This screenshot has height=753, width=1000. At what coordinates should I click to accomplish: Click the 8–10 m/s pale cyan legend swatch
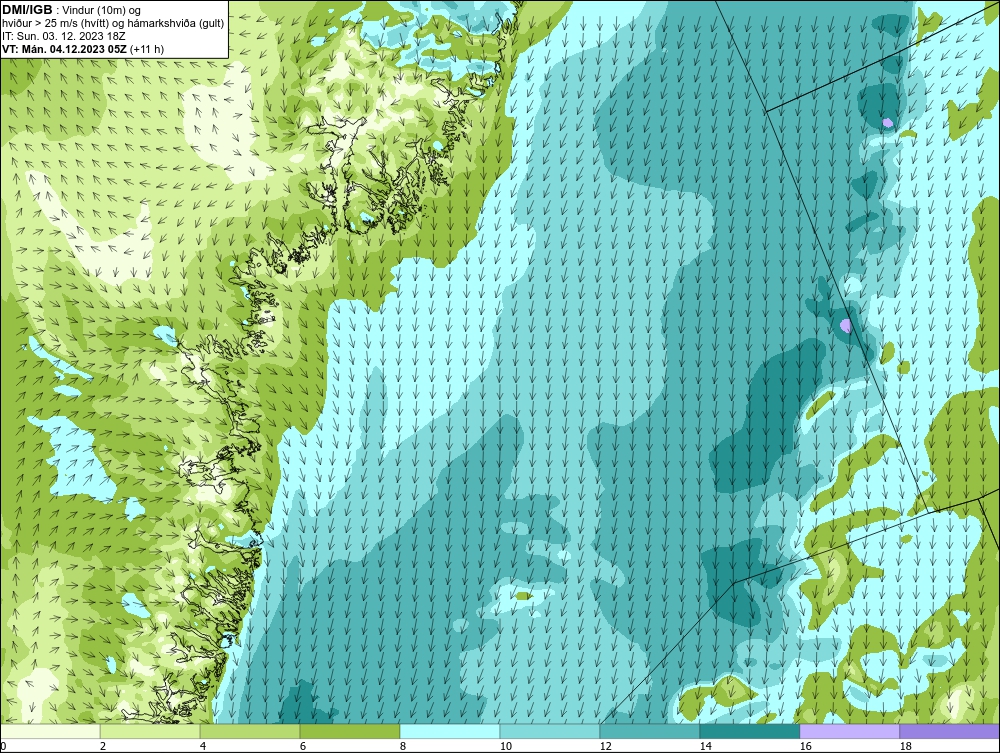coord(450,731)
